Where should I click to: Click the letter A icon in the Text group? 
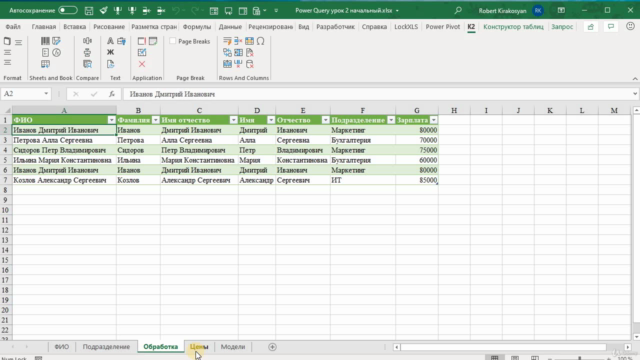(x=110, y=41)
